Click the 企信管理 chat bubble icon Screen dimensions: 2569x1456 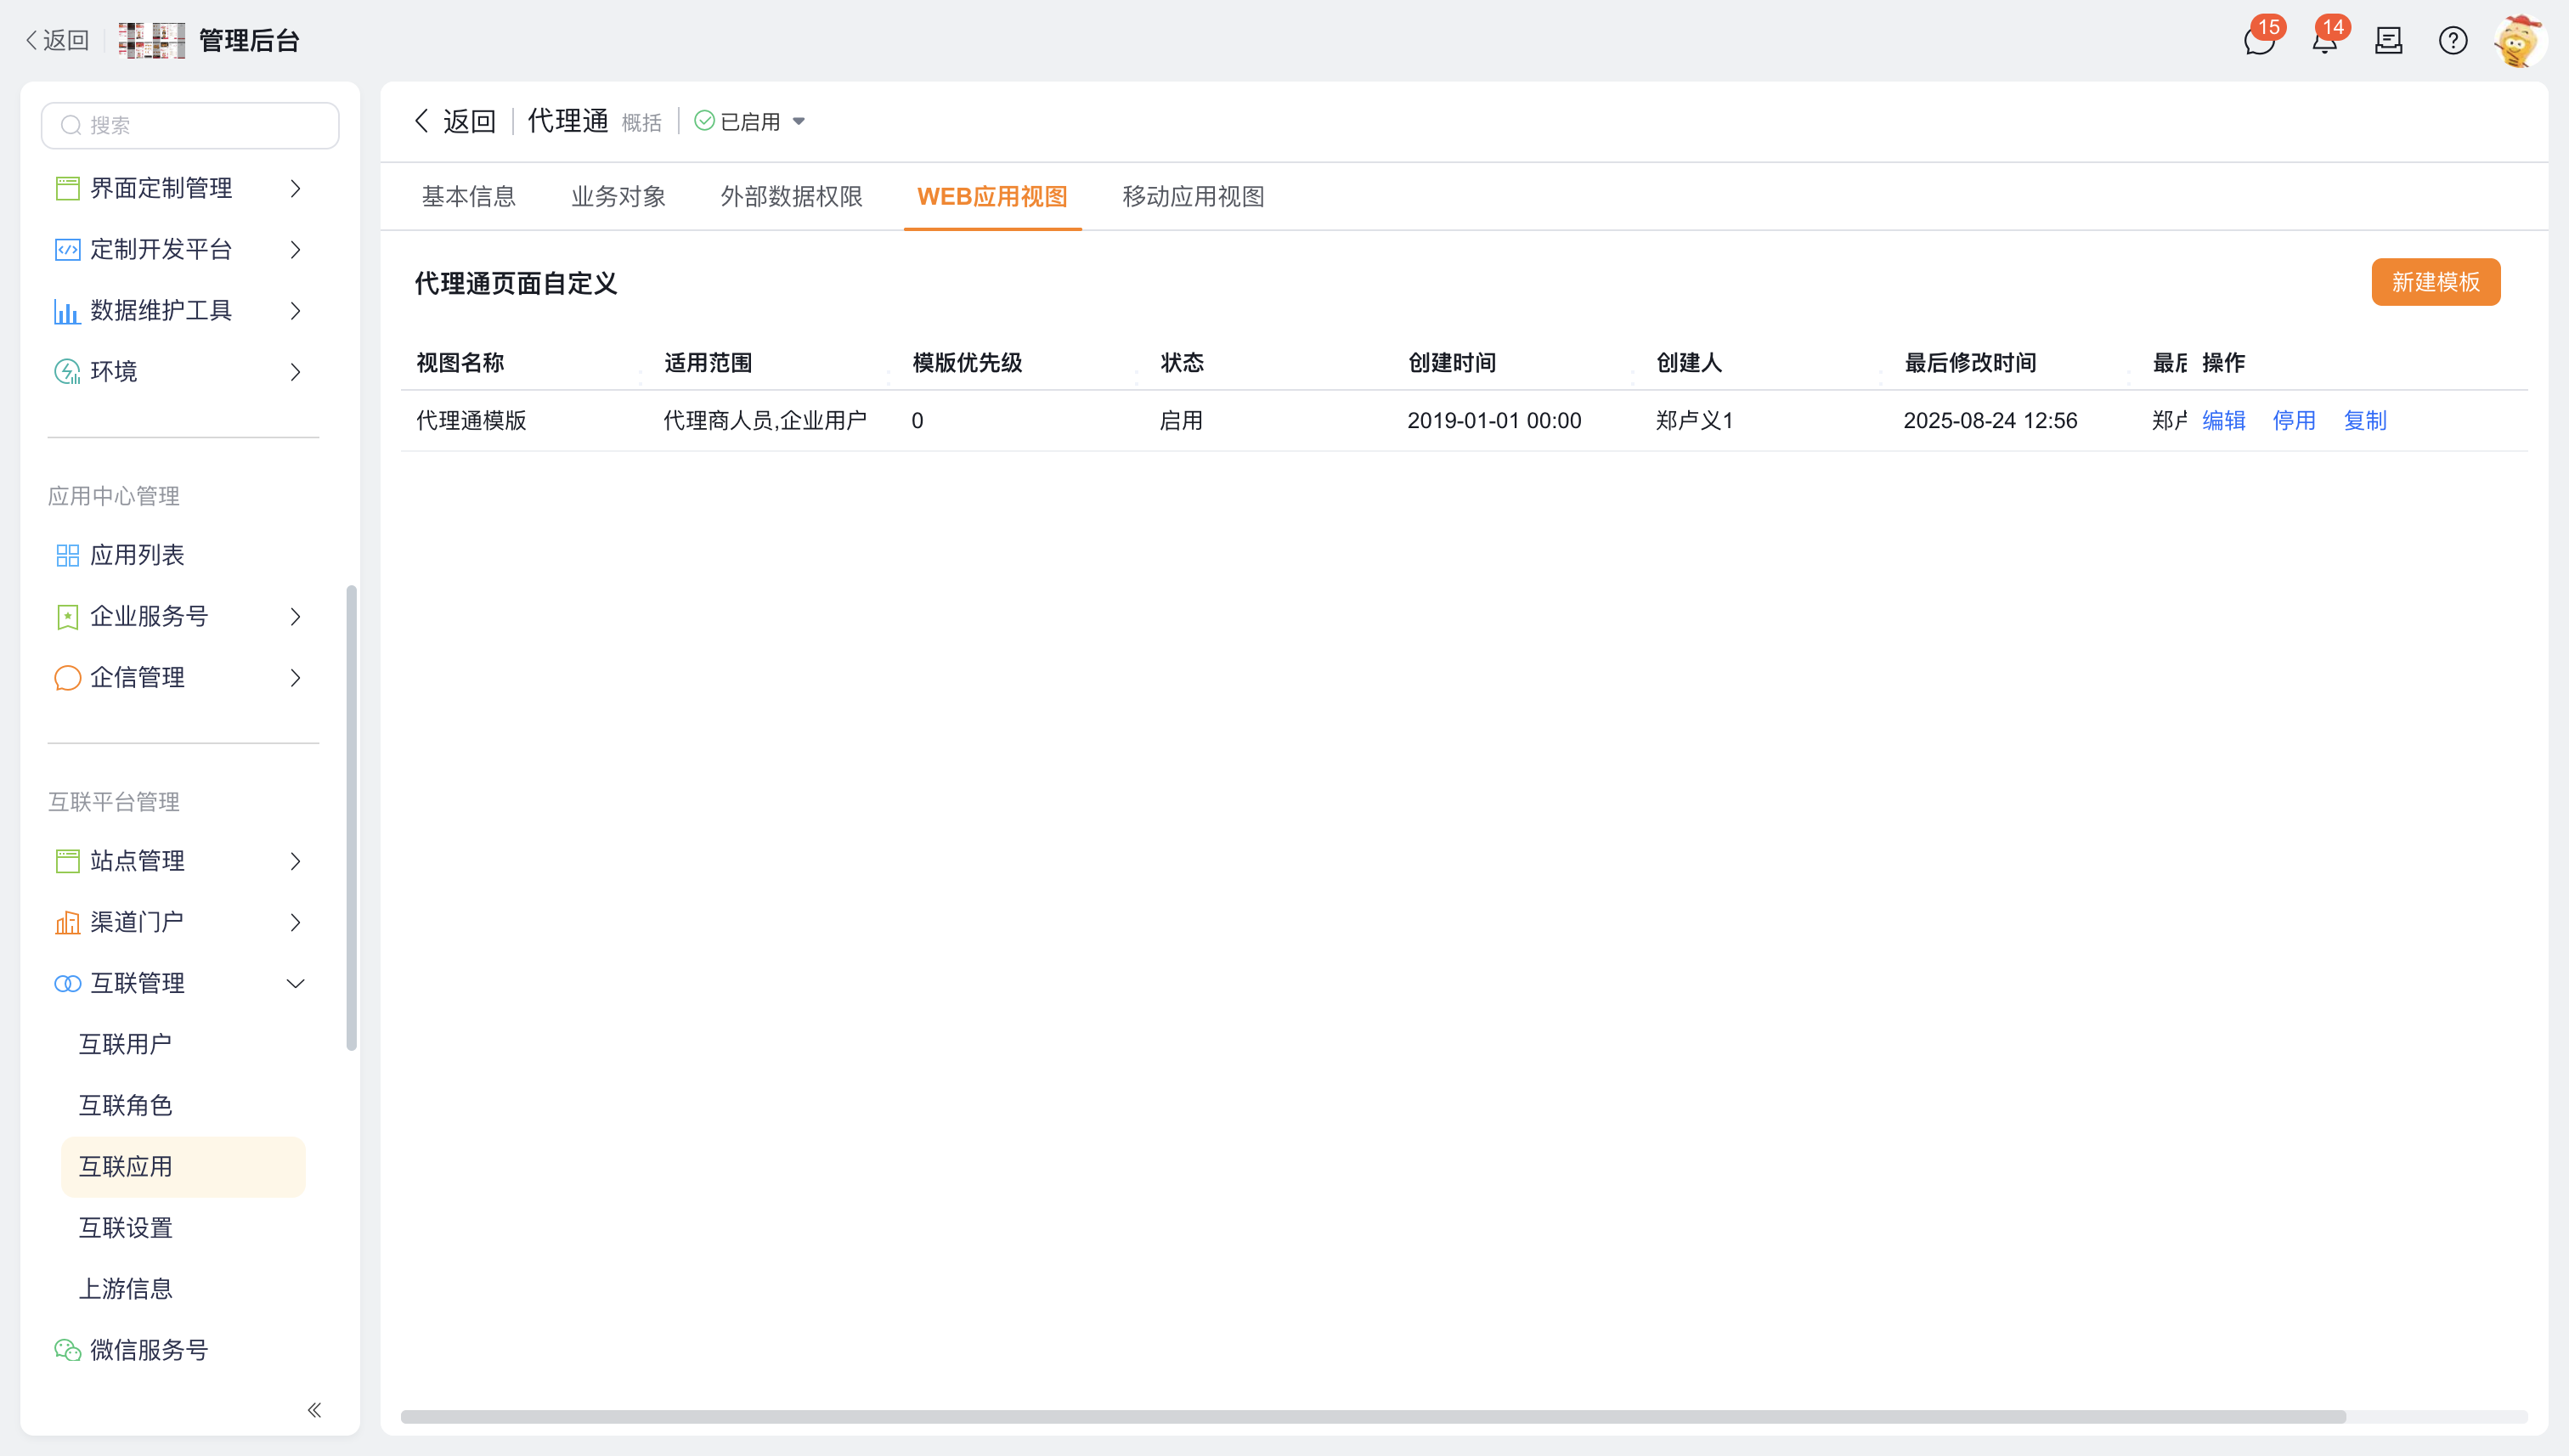[x=67, y=678]
